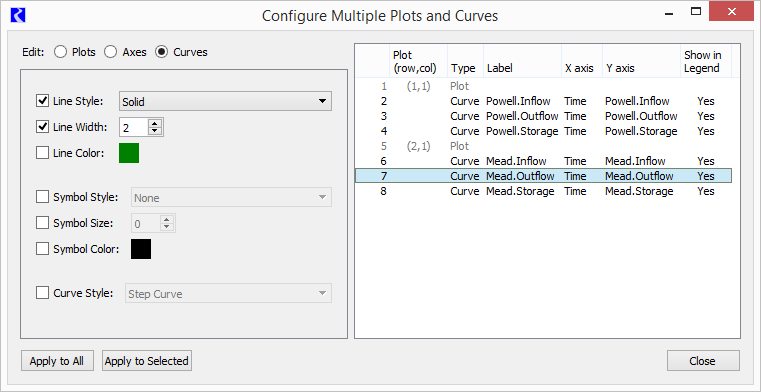The height and width of the screenshot is (392, 761).
Task: Open the green Line Color swatch
Action: (129, 153)
